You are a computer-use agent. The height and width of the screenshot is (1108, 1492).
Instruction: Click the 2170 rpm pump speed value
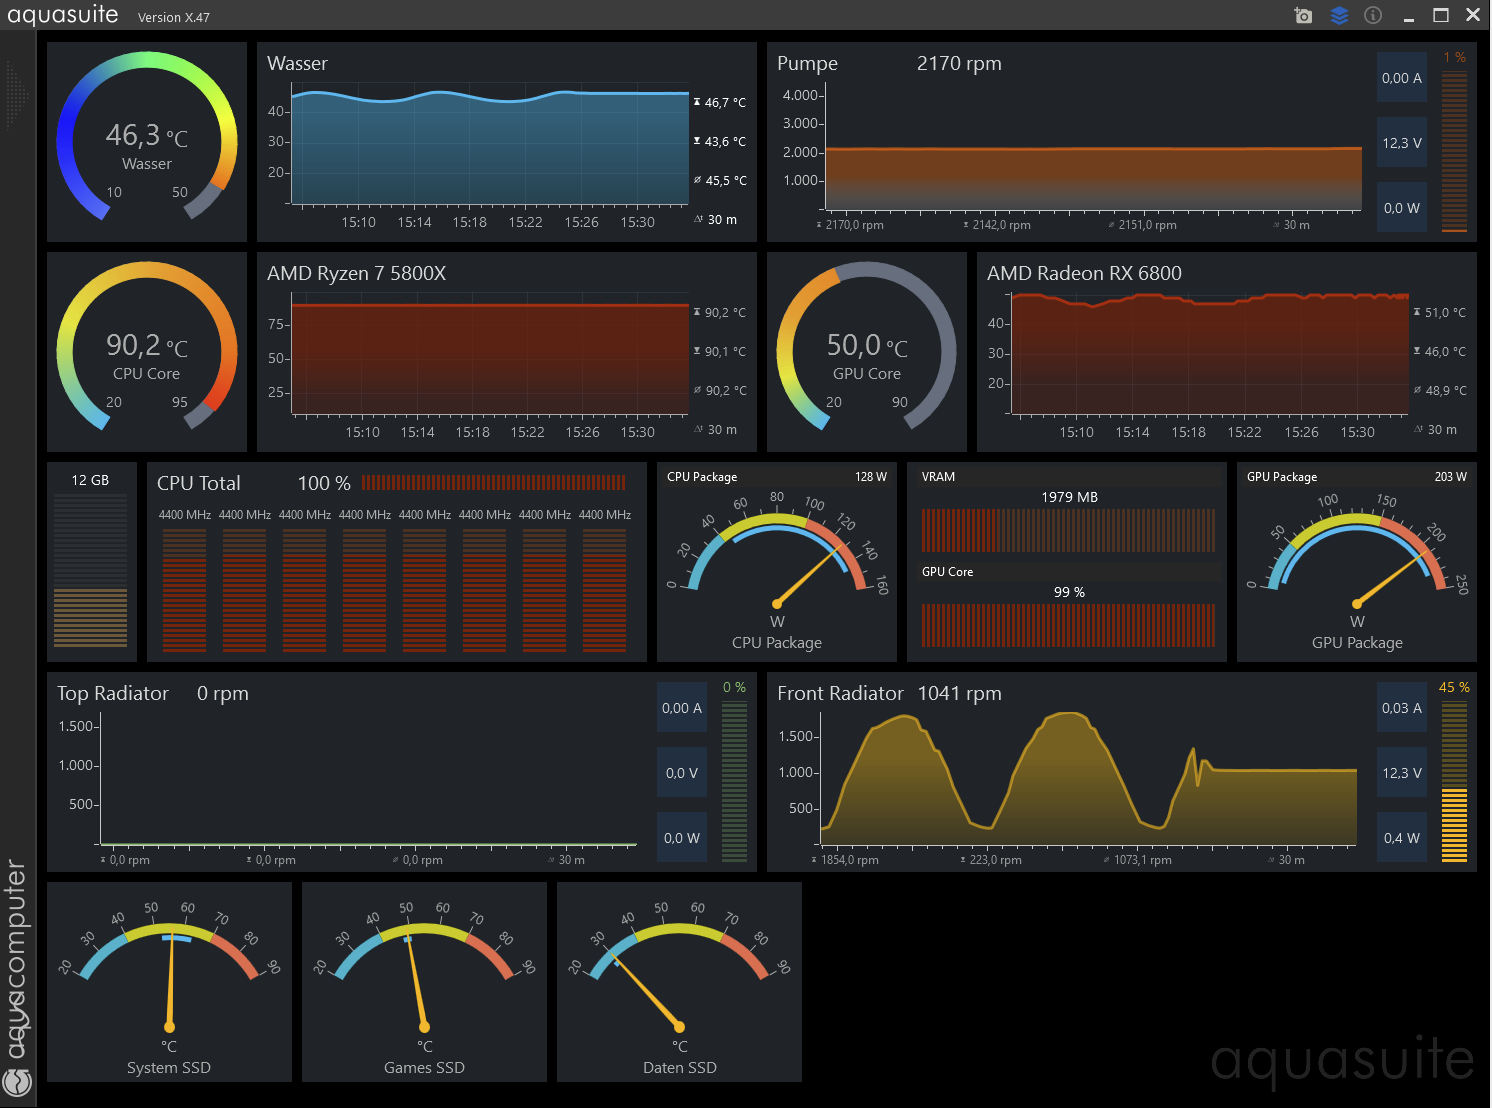pyautogui.click(x=959, y=64)
